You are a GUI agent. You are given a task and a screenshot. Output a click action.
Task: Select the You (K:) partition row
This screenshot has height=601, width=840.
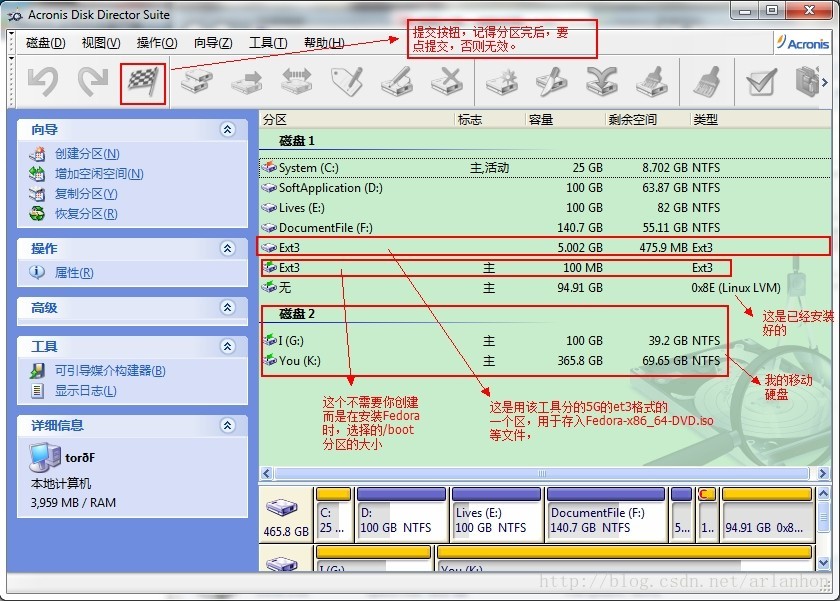coord(545,360)
